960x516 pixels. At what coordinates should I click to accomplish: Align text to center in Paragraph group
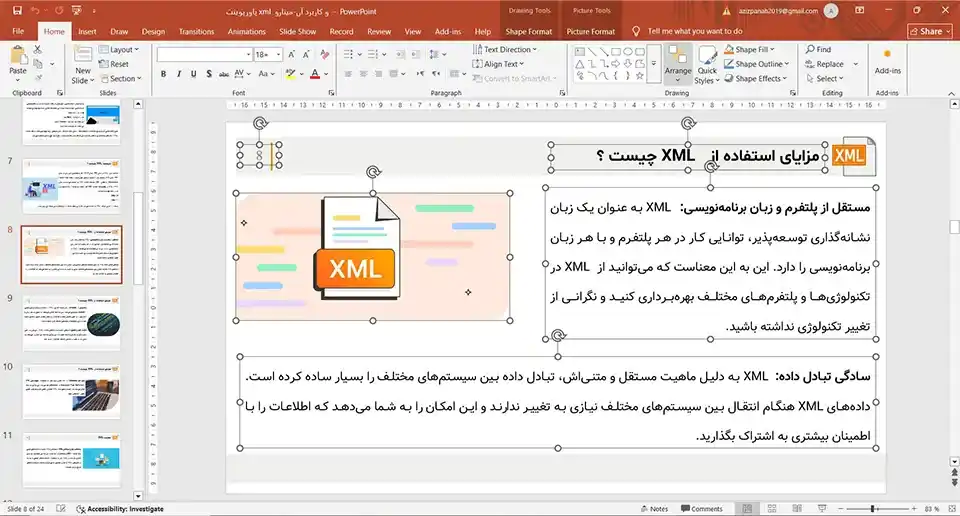coord(363,73)
